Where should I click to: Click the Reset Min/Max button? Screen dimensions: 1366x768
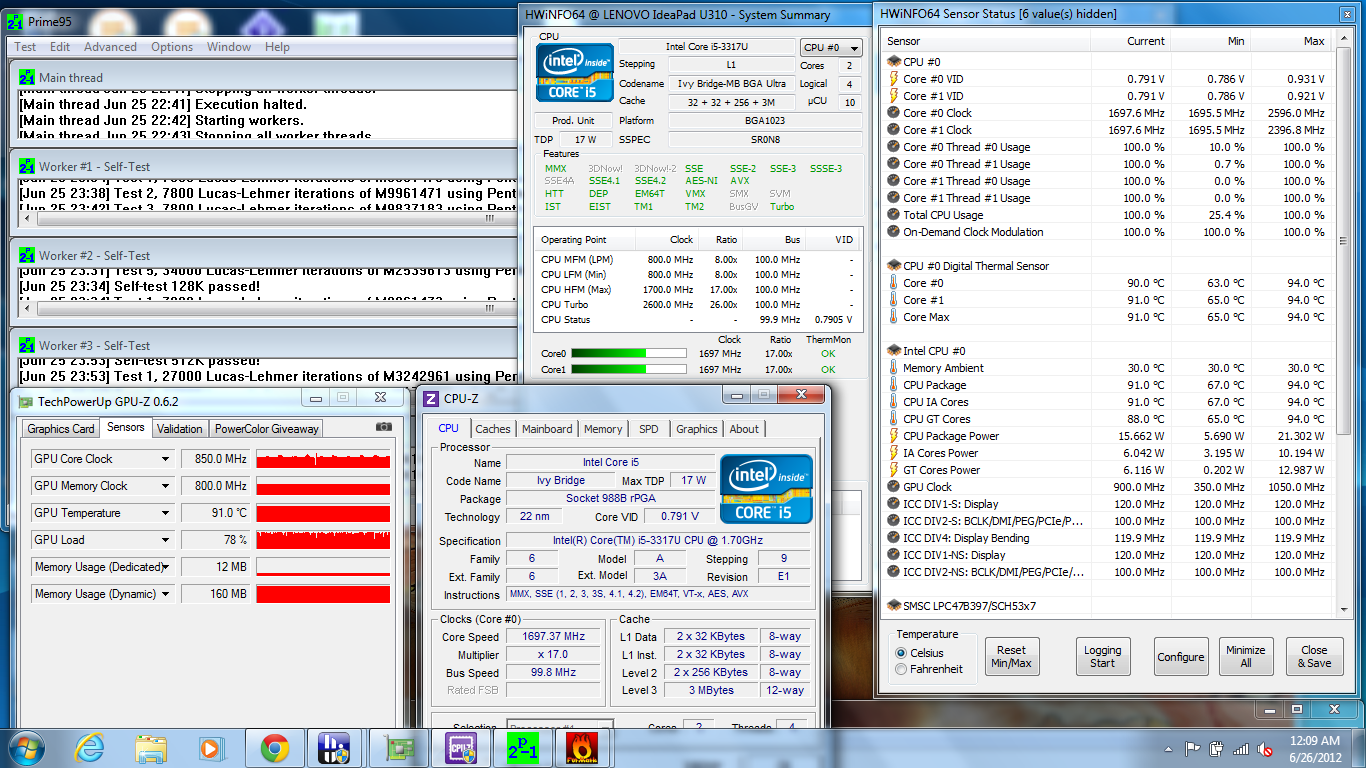click(x=1011, y=656)
